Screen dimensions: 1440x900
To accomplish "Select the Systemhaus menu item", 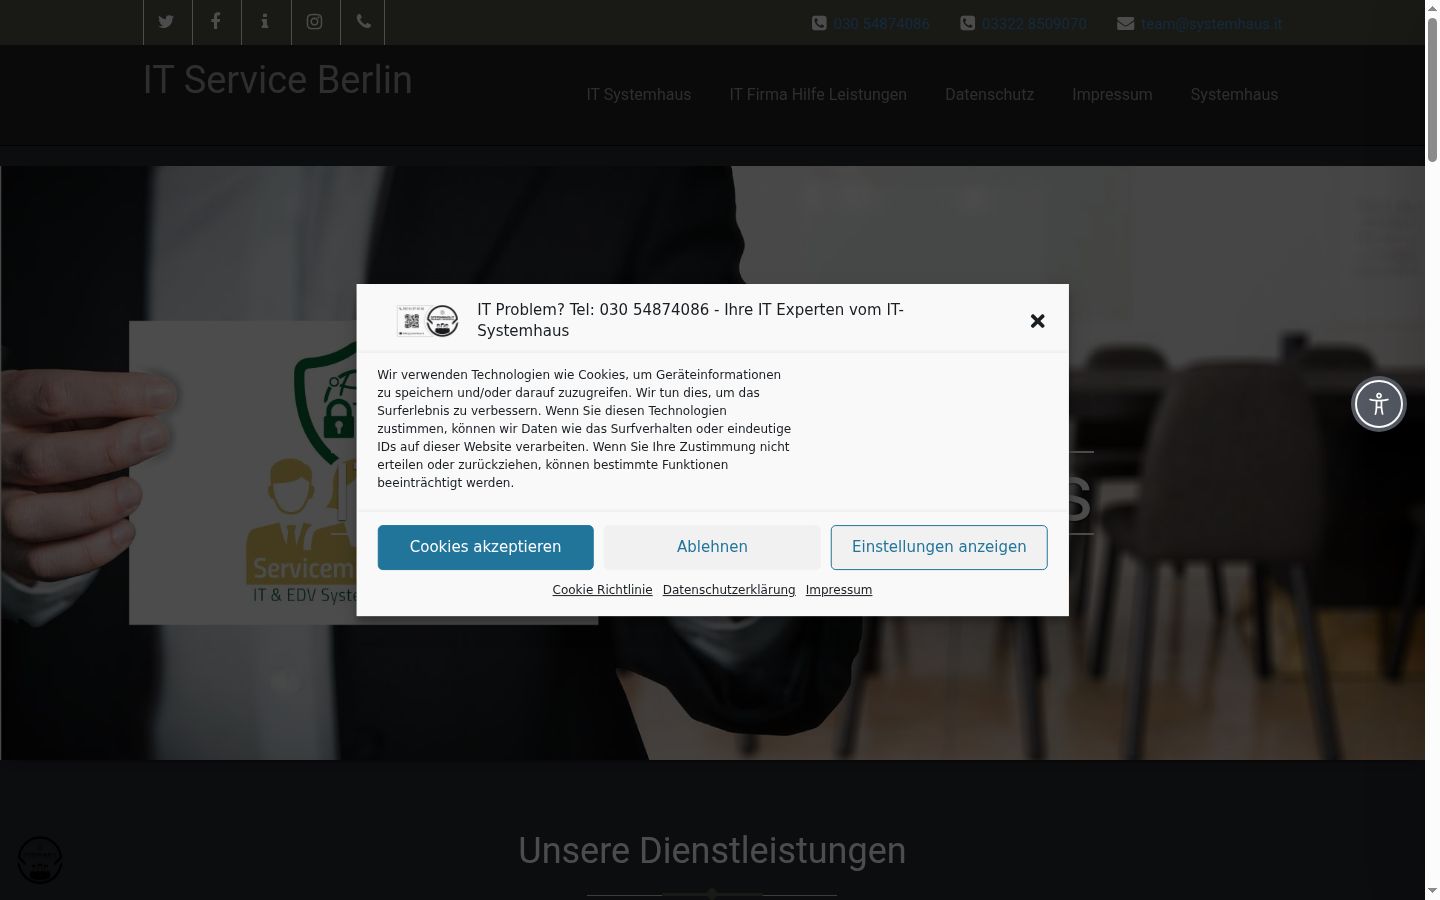I will [1234, 95].
